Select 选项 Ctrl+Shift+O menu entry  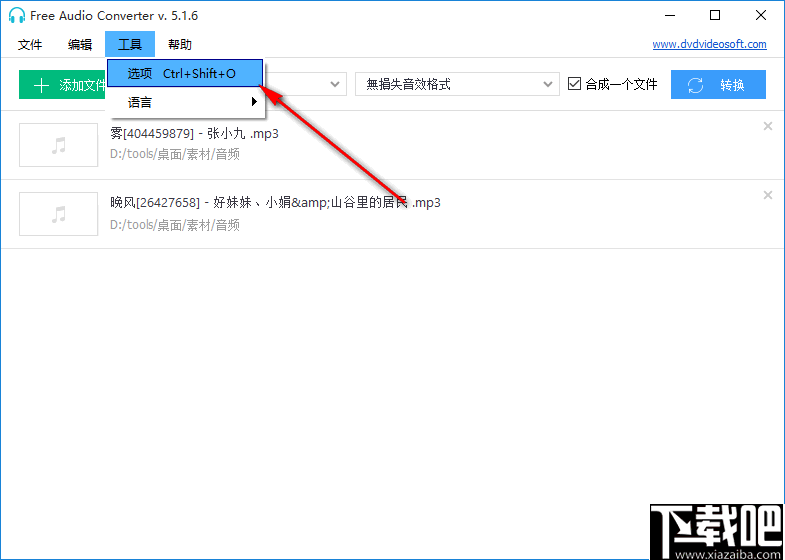(x=185, y=74)
